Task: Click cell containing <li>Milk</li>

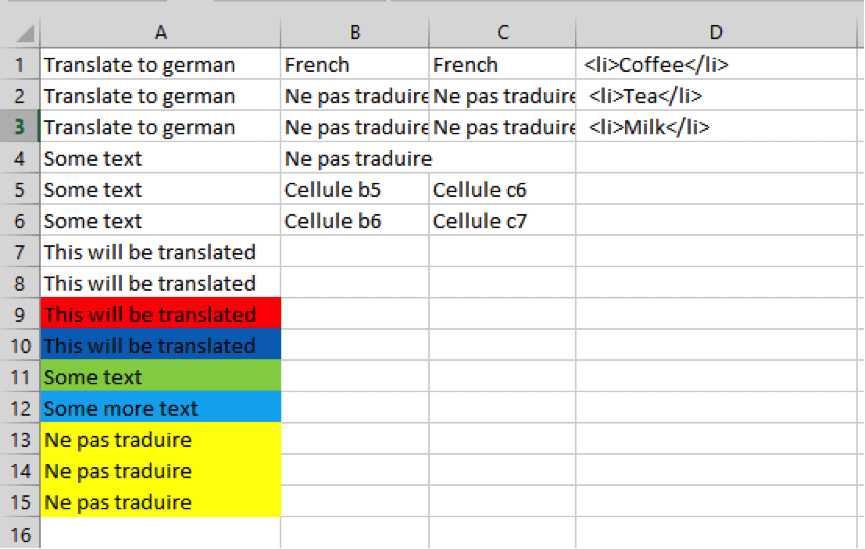Action: tap(716, 127)
